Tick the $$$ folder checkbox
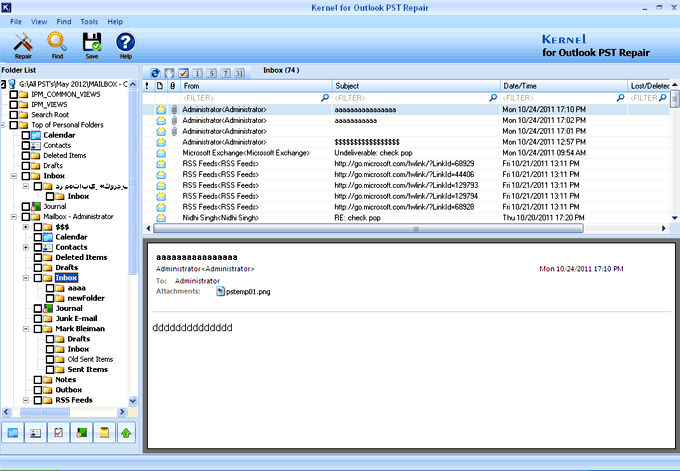The width and height of the screenshot is (680, 471). click(38, 227)
